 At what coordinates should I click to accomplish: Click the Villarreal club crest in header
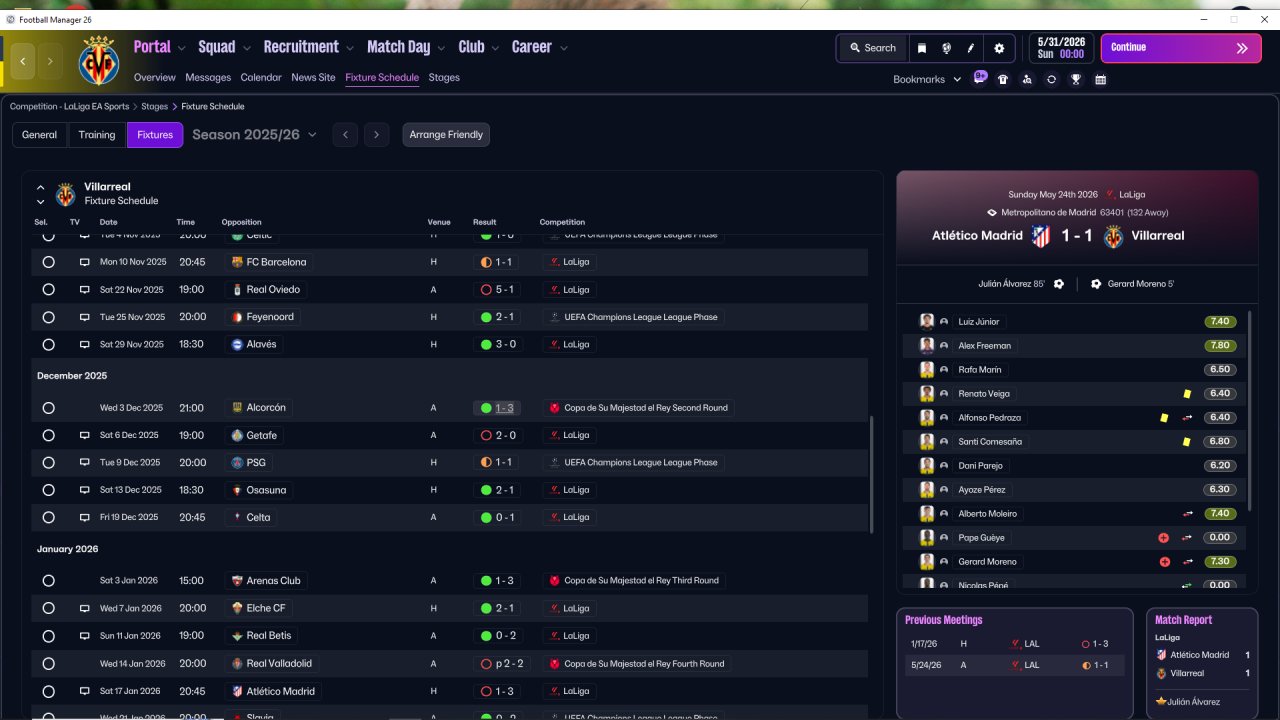point(98,60)
